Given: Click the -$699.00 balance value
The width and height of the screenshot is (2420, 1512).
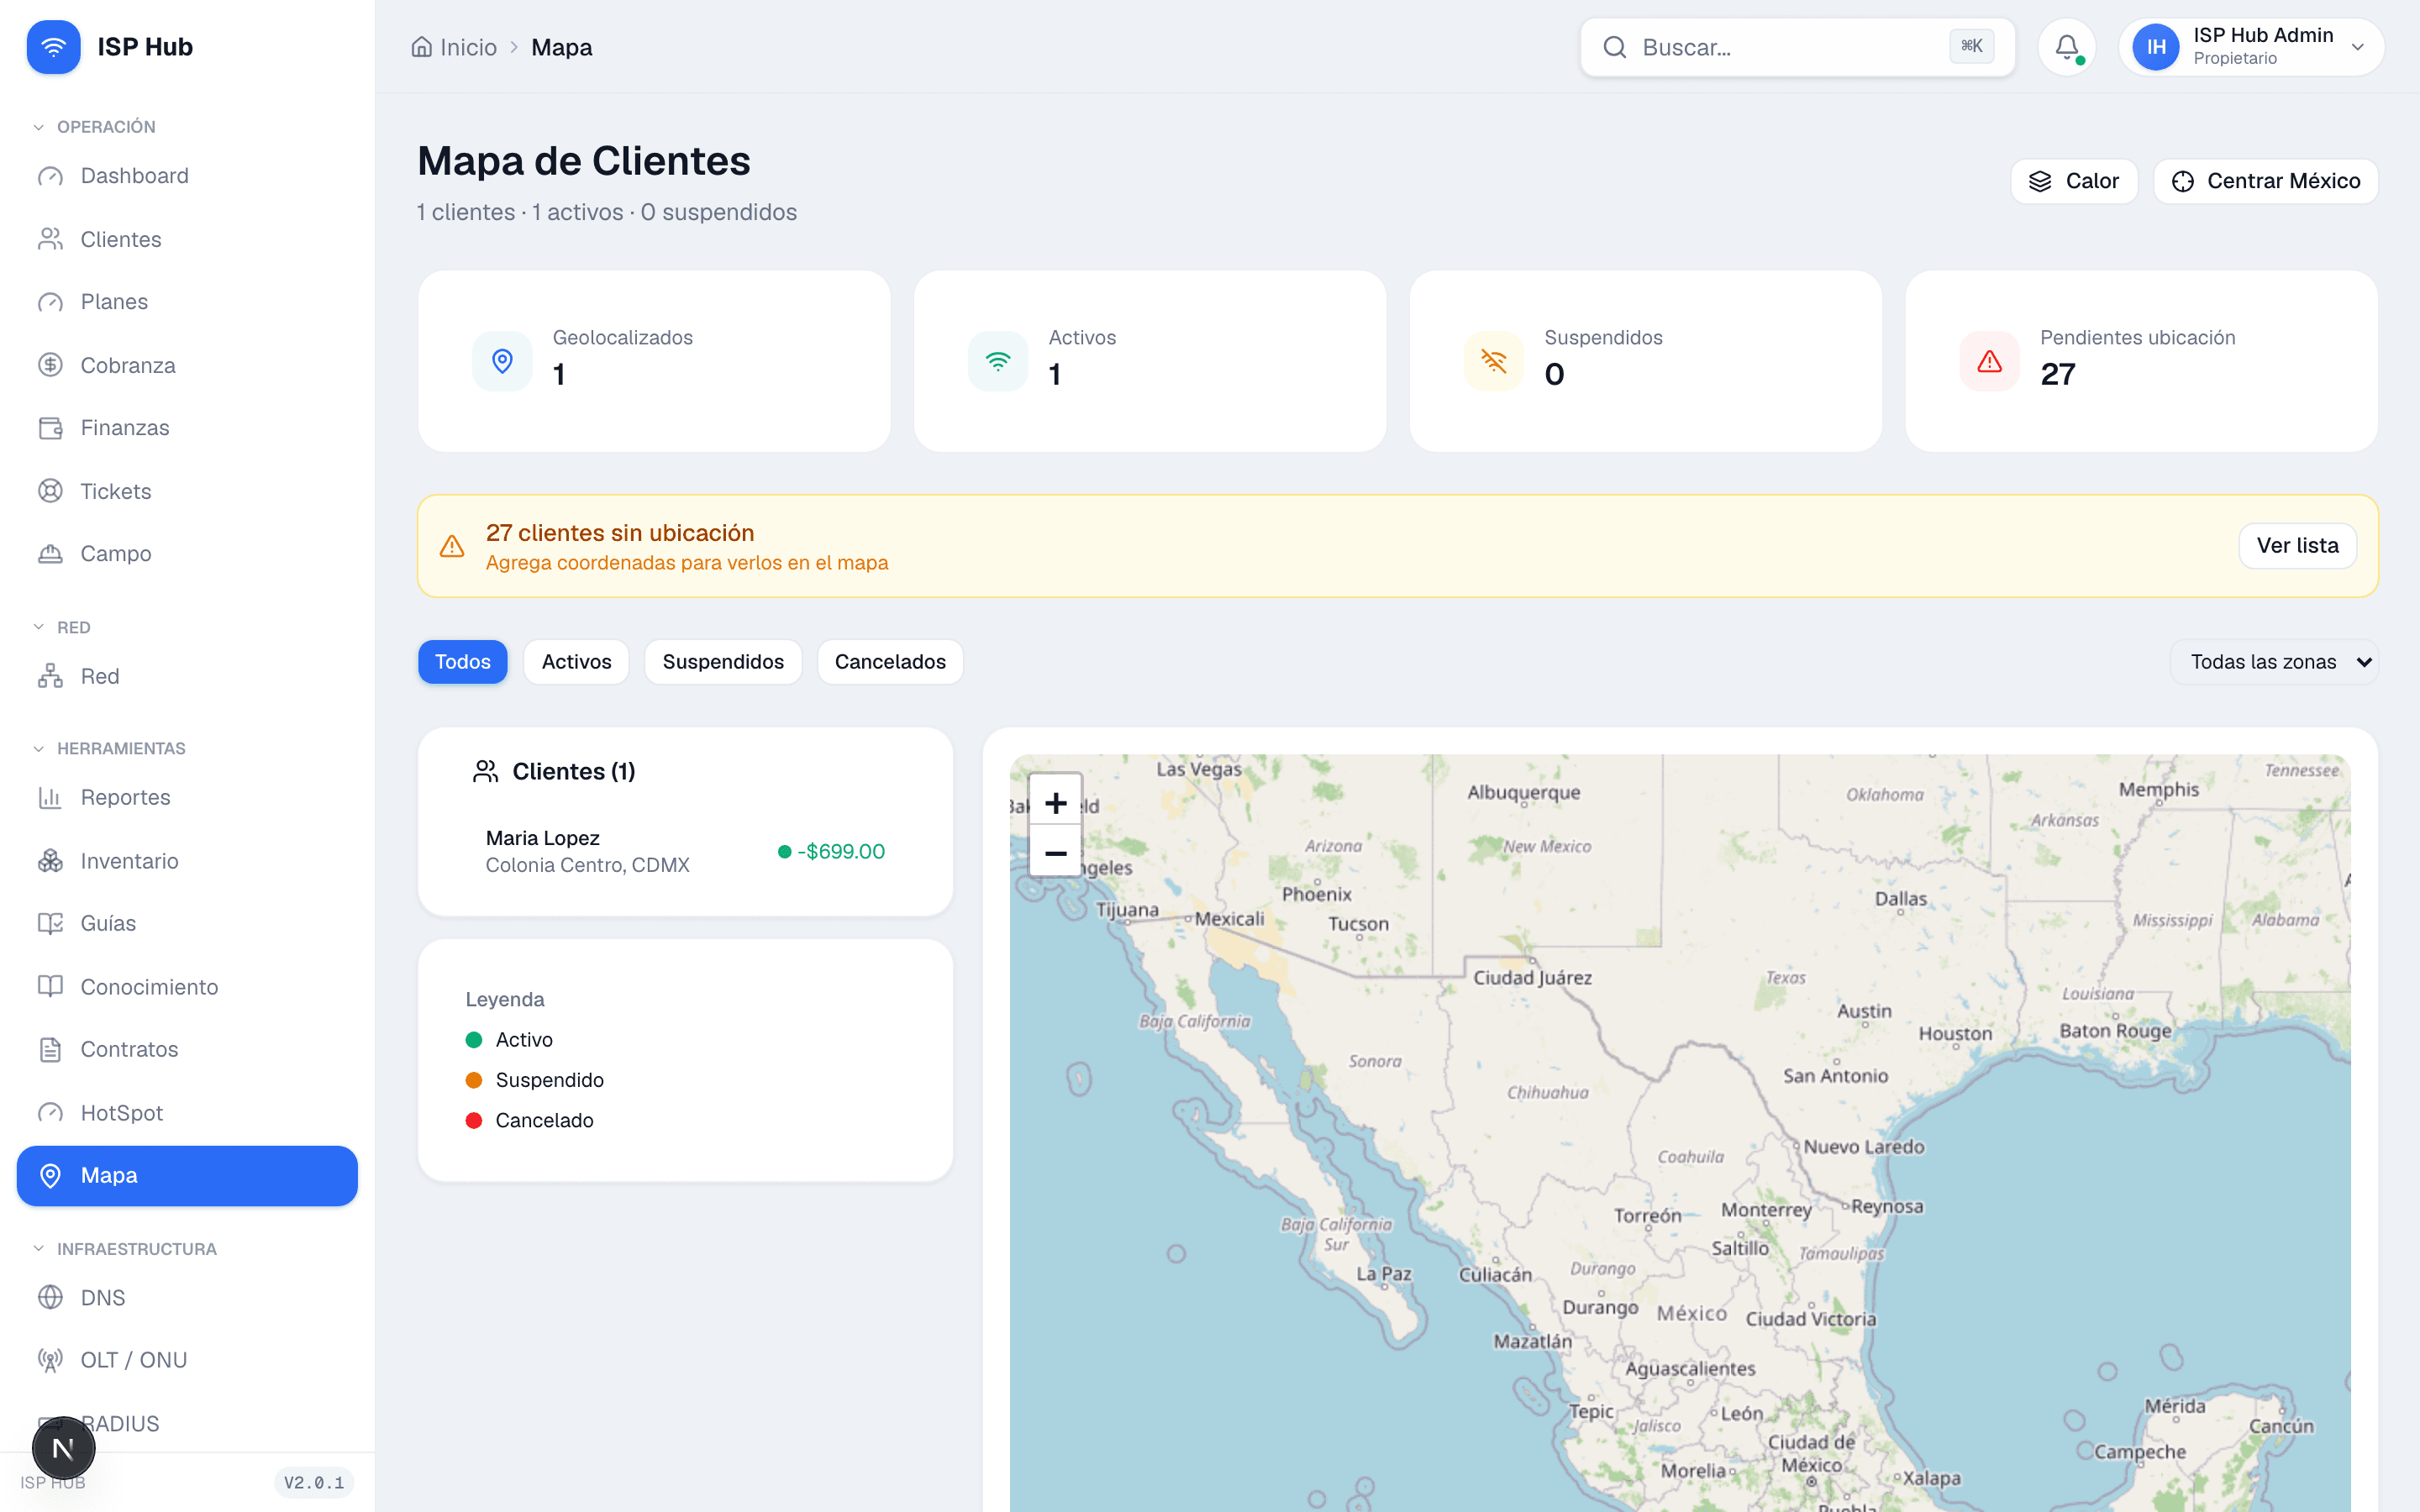Looking at the screenshot, I should coord(841,851).
